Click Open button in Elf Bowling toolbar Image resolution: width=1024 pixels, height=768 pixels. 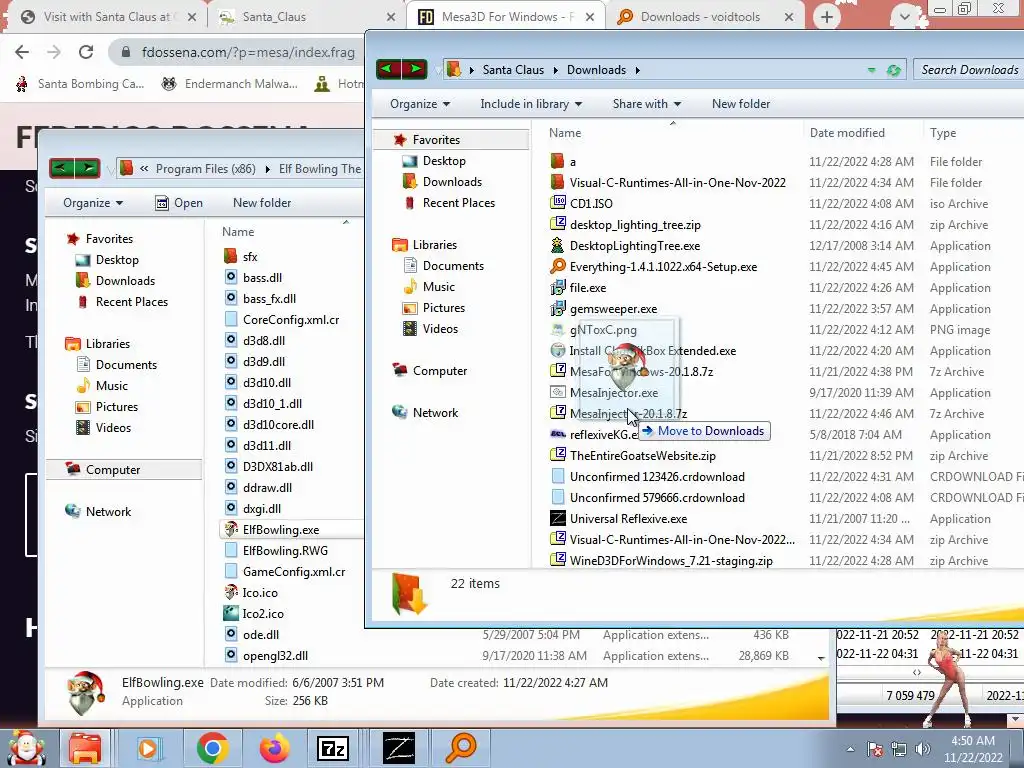coord(179,203)
